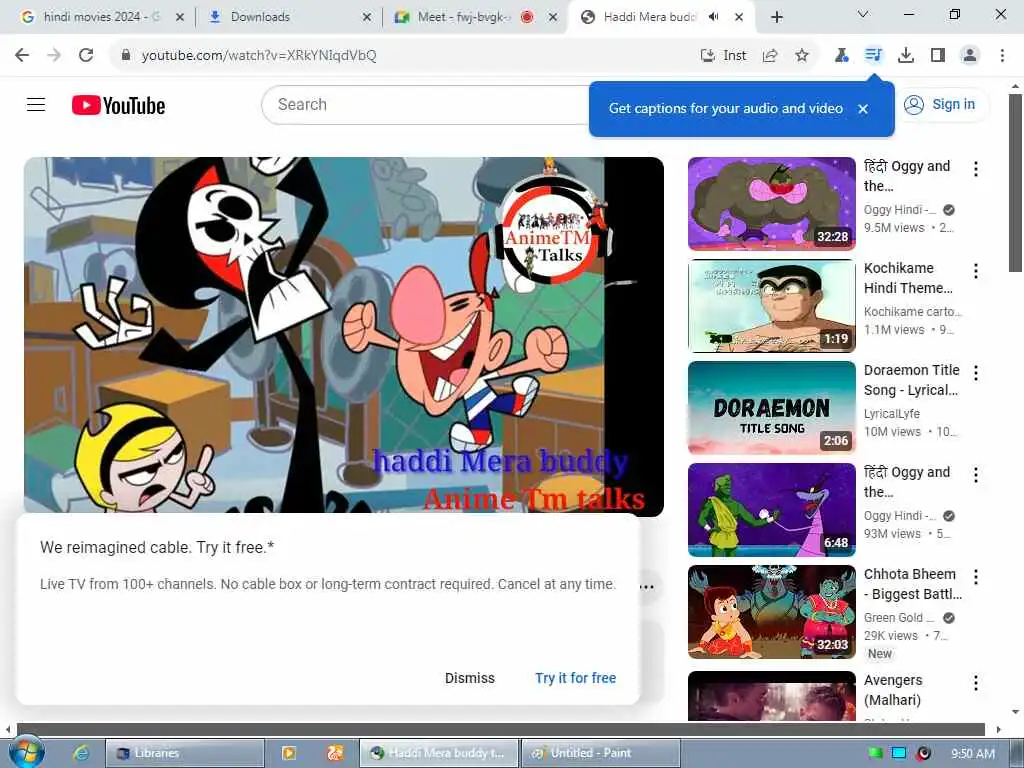
Task: Open the UC Browser taskbar icon
Action: [334, 753]
